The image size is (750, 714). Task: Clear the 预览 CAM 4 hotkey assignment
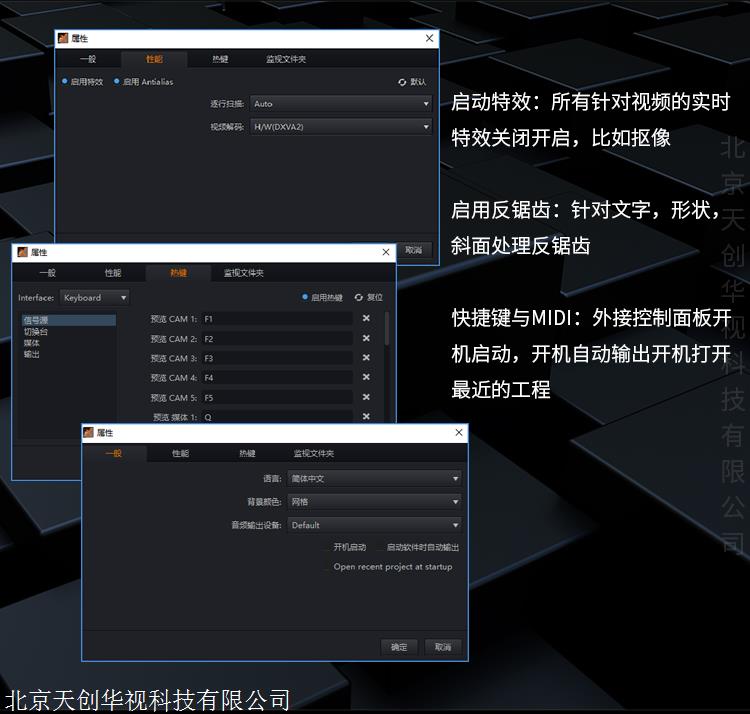[x=366, y=378]
